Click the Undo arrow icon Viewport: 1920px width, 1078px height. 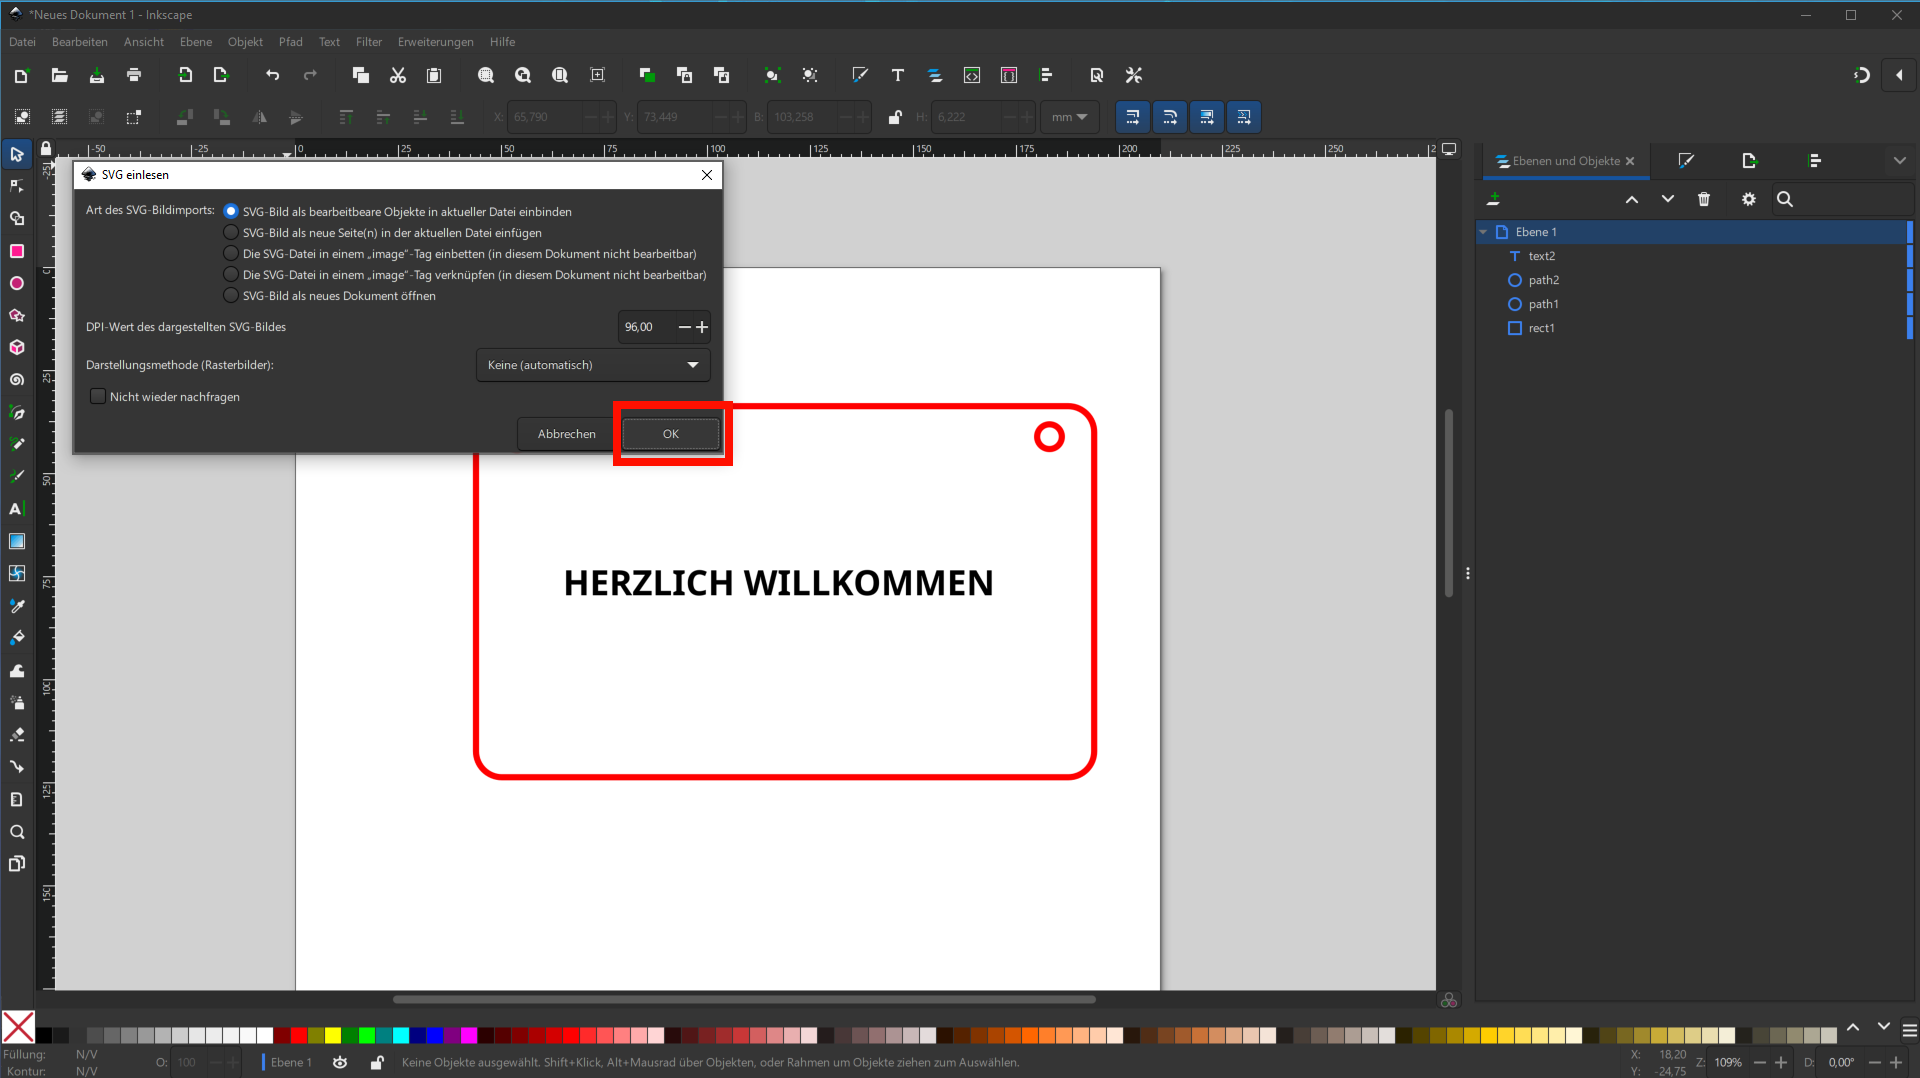coord(272,75)
